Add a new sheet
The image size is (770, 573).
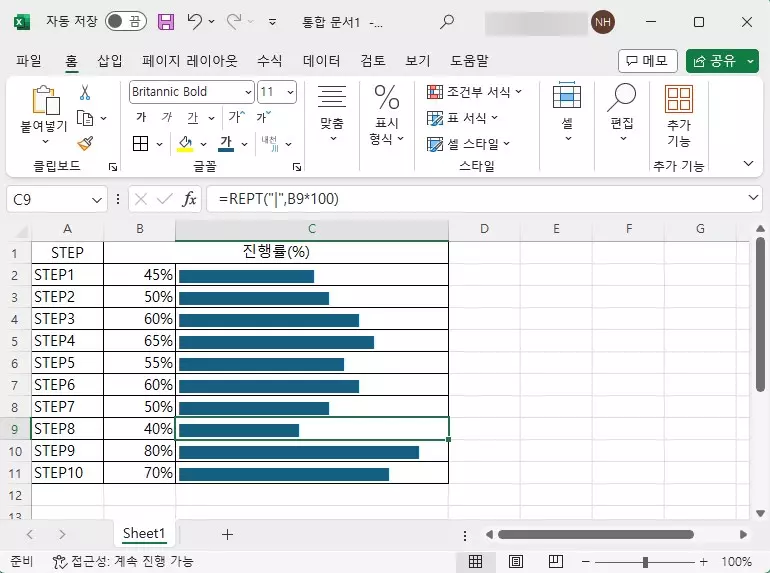227,534
